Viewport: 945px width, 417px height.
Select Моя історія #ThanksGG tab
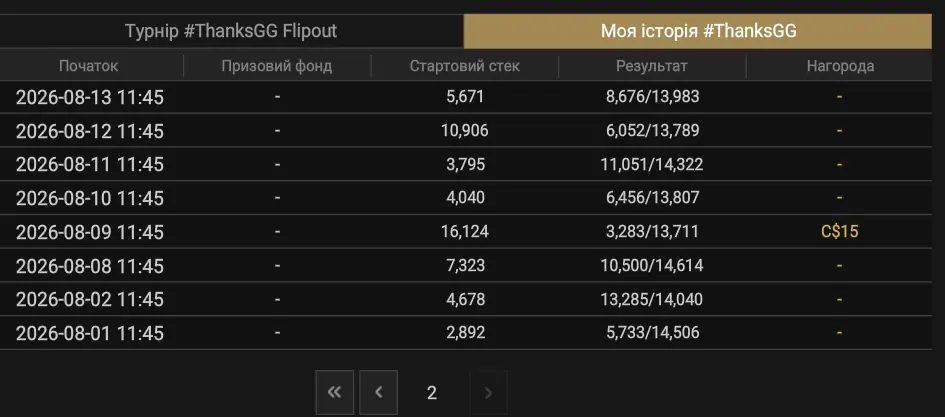click(698, 31)
